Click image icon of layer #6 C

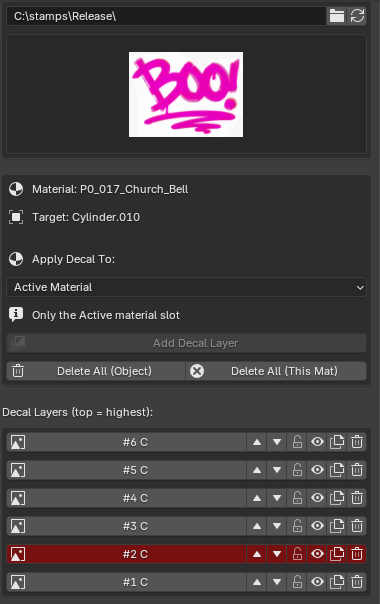coord(18,442)
